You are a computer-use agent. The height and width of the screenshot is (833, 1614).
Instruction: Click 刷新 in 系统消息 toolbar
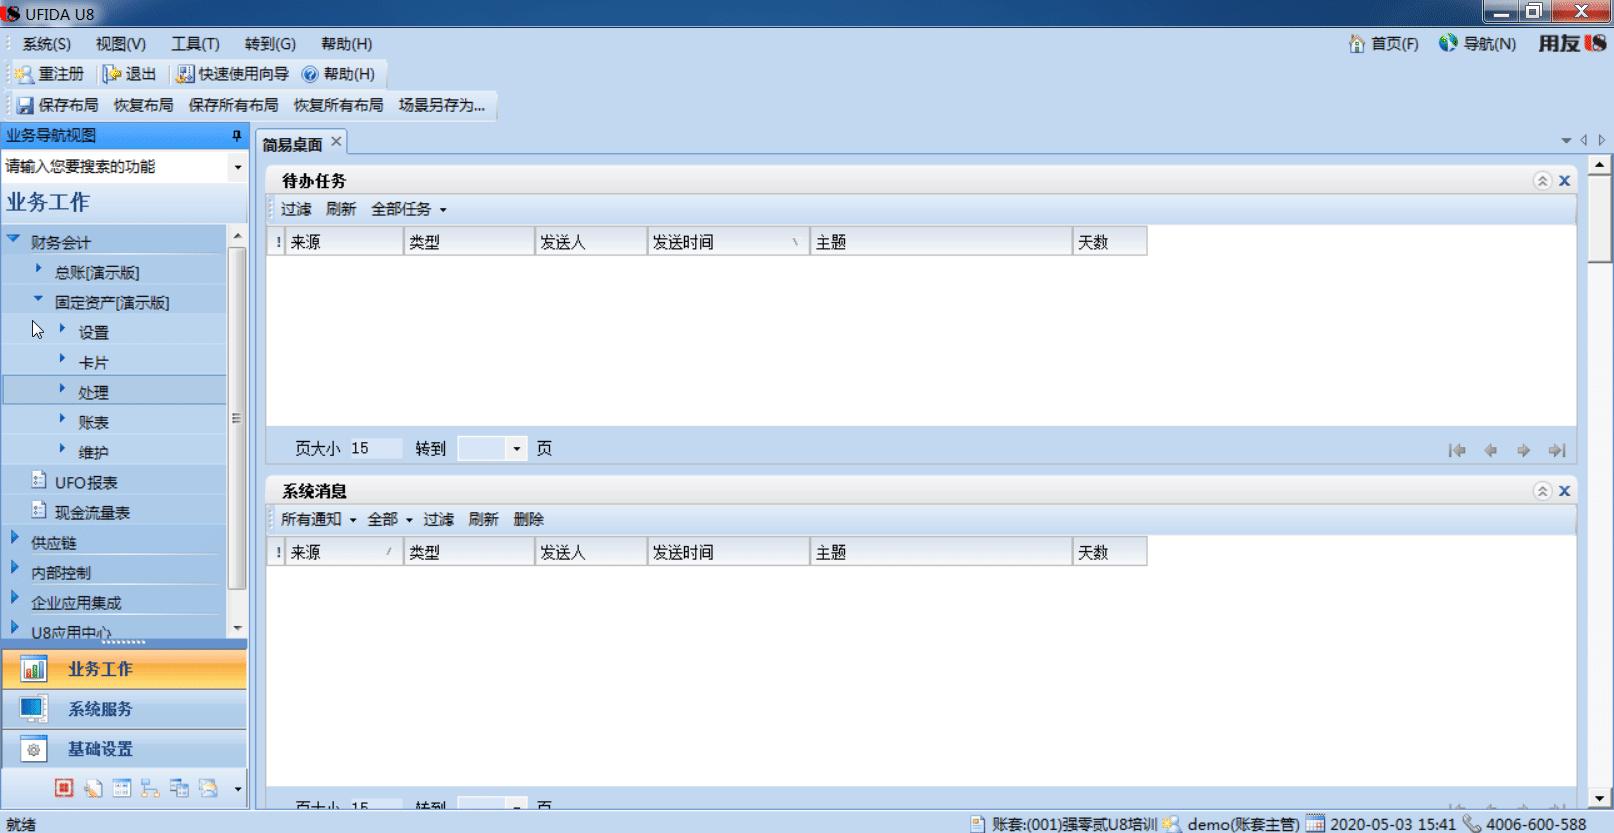pos(483,519)
